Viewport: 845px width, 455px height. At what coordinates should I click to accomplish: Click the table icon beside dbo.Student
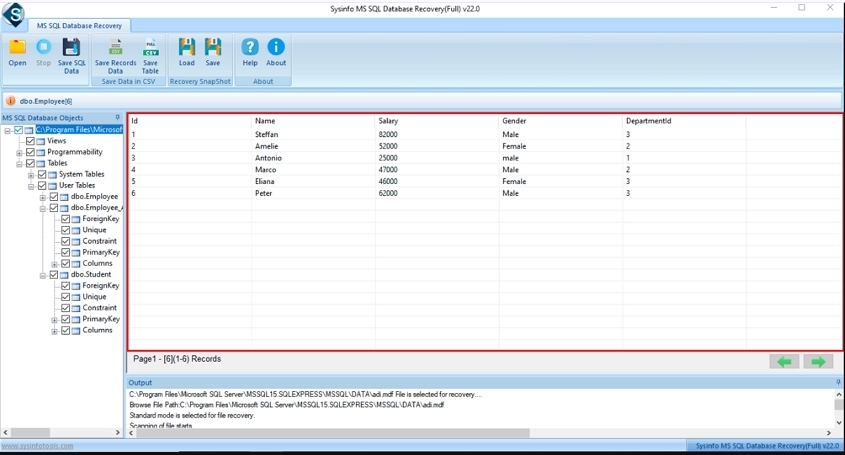tap(64, 275)
